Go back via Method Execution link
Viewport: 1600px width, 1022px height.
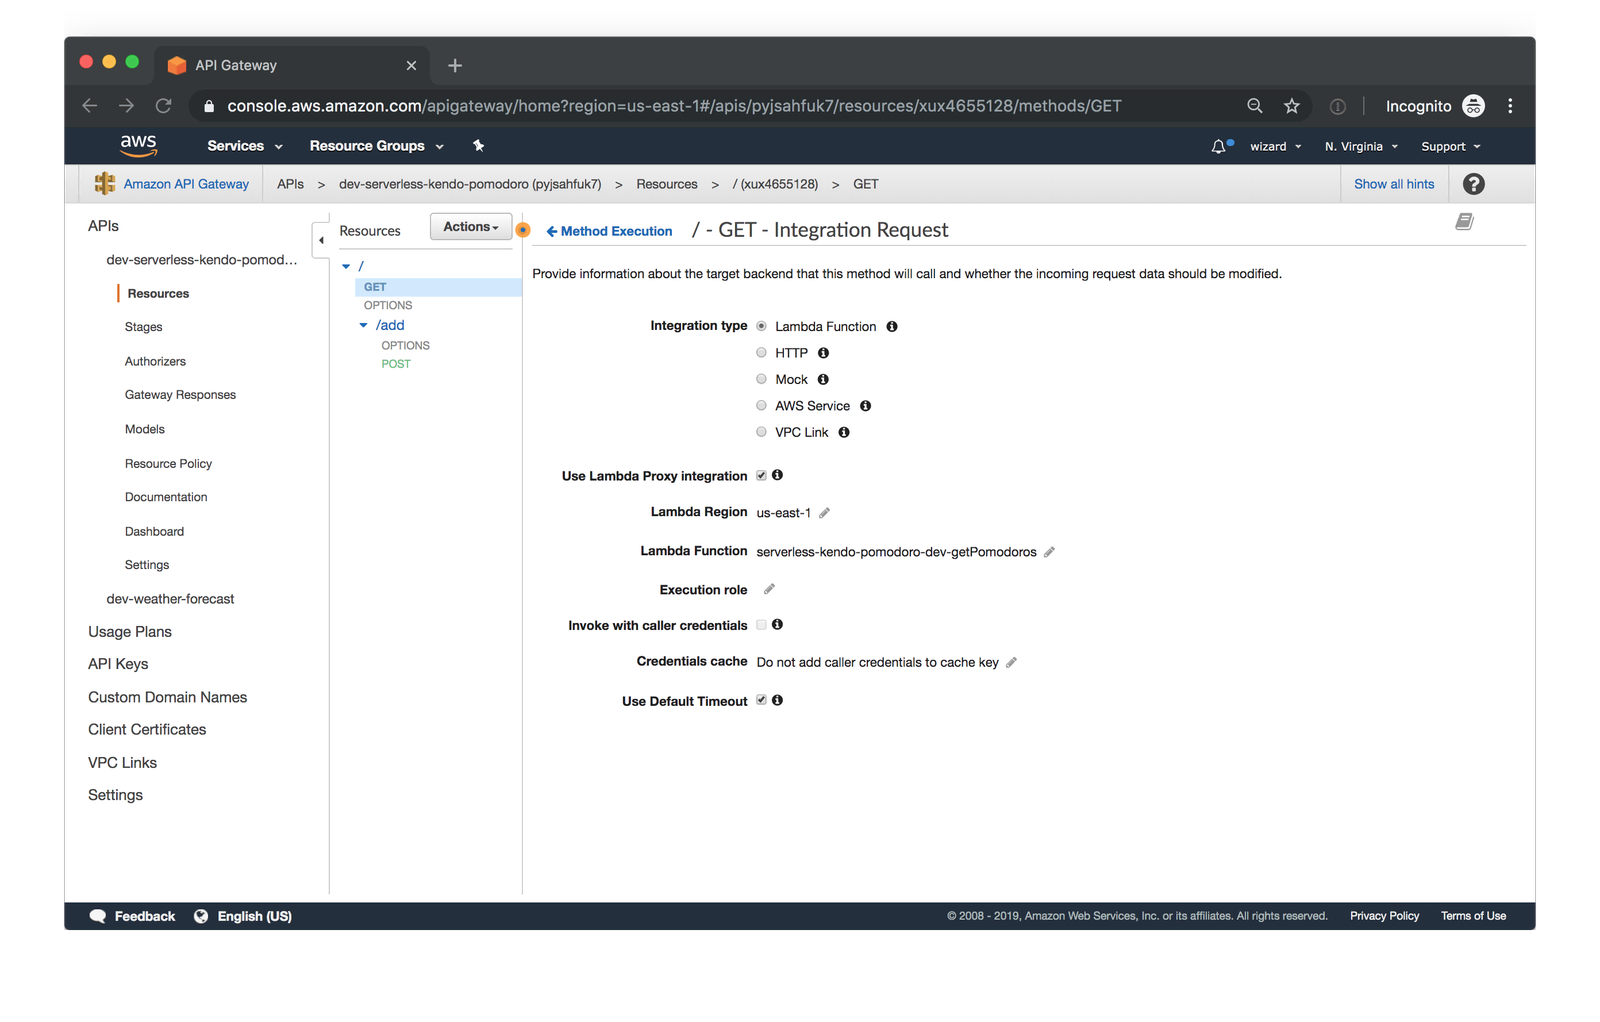(x=609, y=231)
